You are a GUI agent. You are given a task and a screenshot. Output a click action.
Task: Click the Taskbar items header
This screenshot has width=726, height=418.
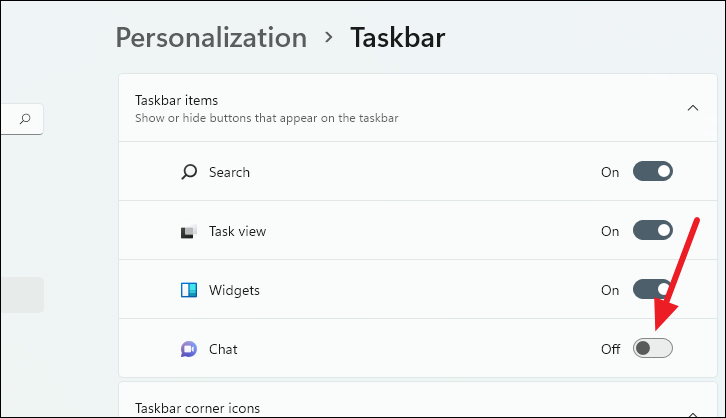coord(418,108)
